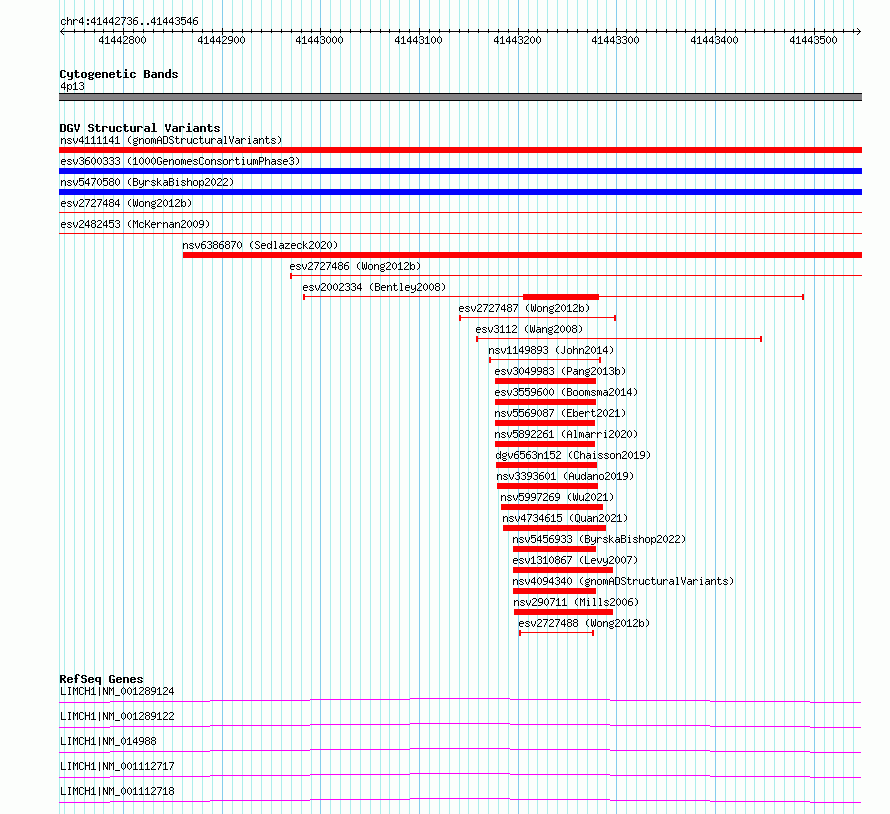Select the nsv5892261 (Almarri2020) label

coord(566,434)
